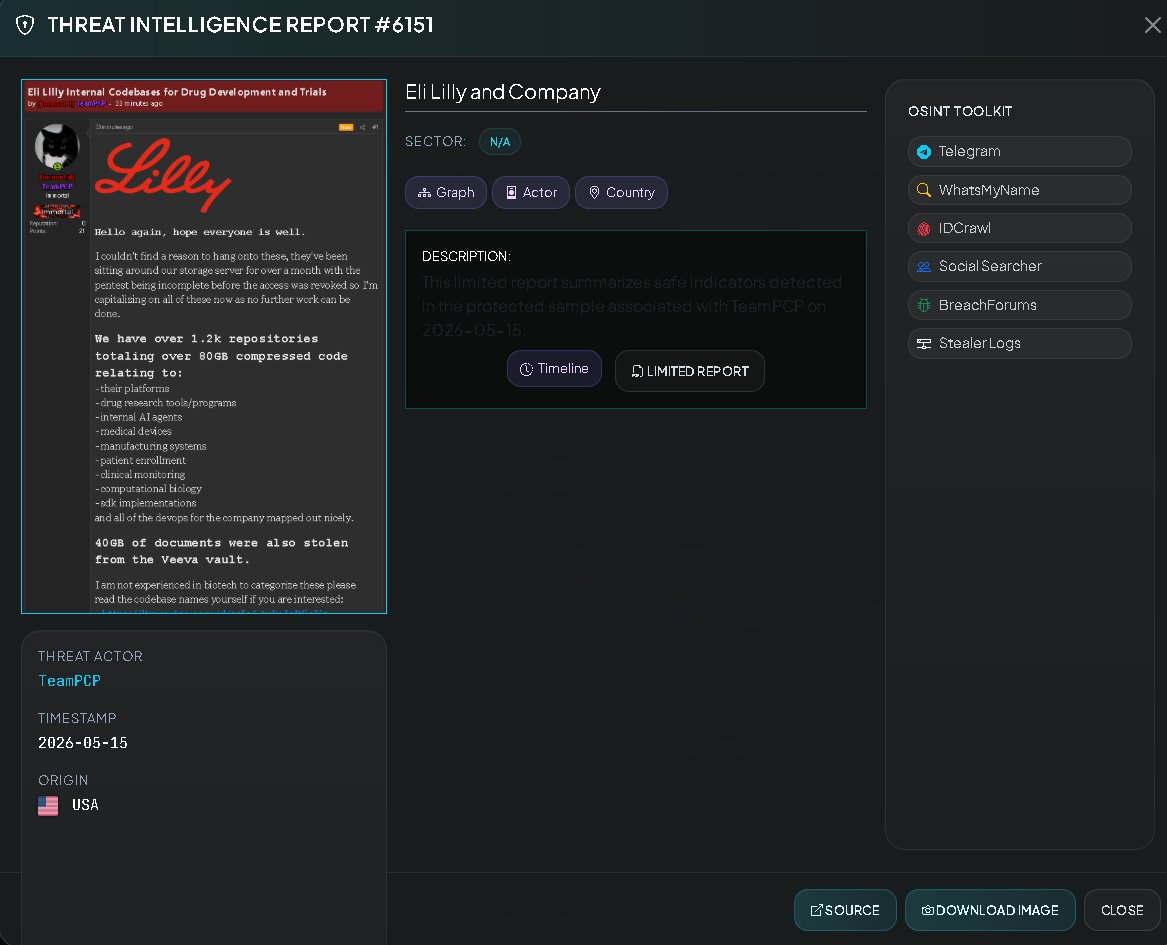Open the Country button
1167x945 pixels.
tap(621, 193)
